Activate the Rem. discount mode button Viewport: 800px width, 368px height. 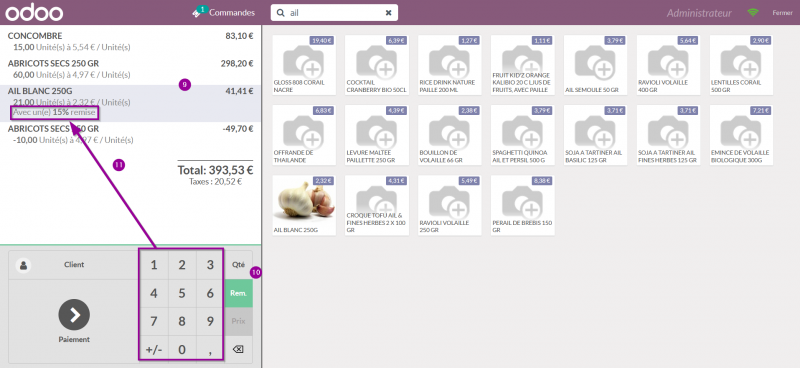pos(238,293)
